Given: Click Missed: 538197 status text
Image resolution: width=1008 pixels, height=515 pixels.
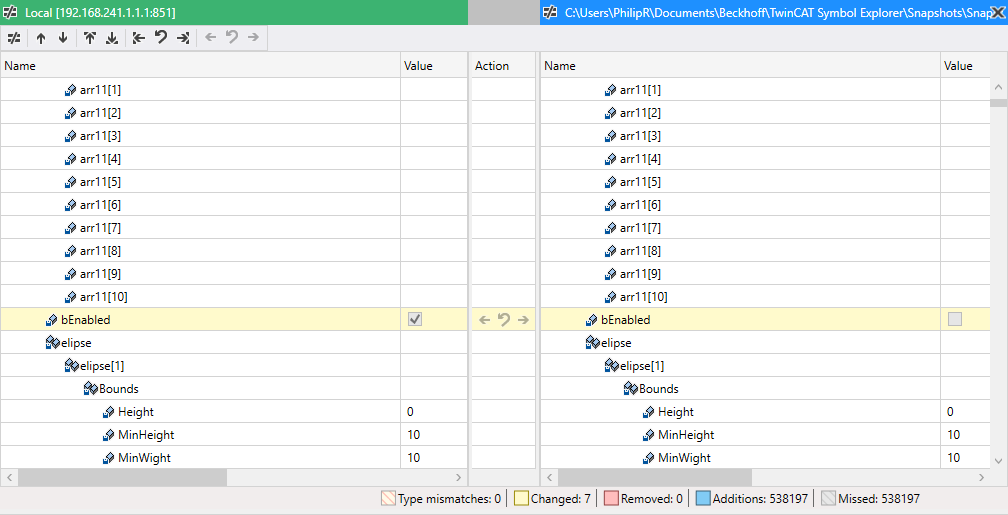Looking at the screenshot, I should (879, 498).
